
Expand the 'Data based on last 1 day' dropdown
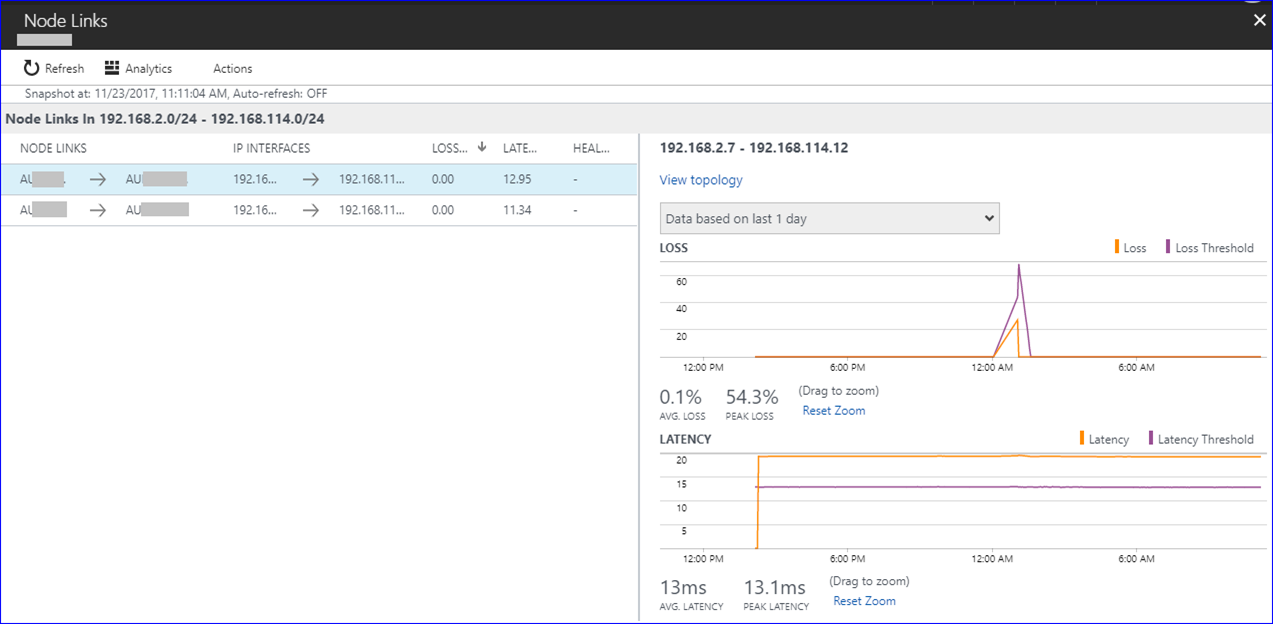point(829,219)
